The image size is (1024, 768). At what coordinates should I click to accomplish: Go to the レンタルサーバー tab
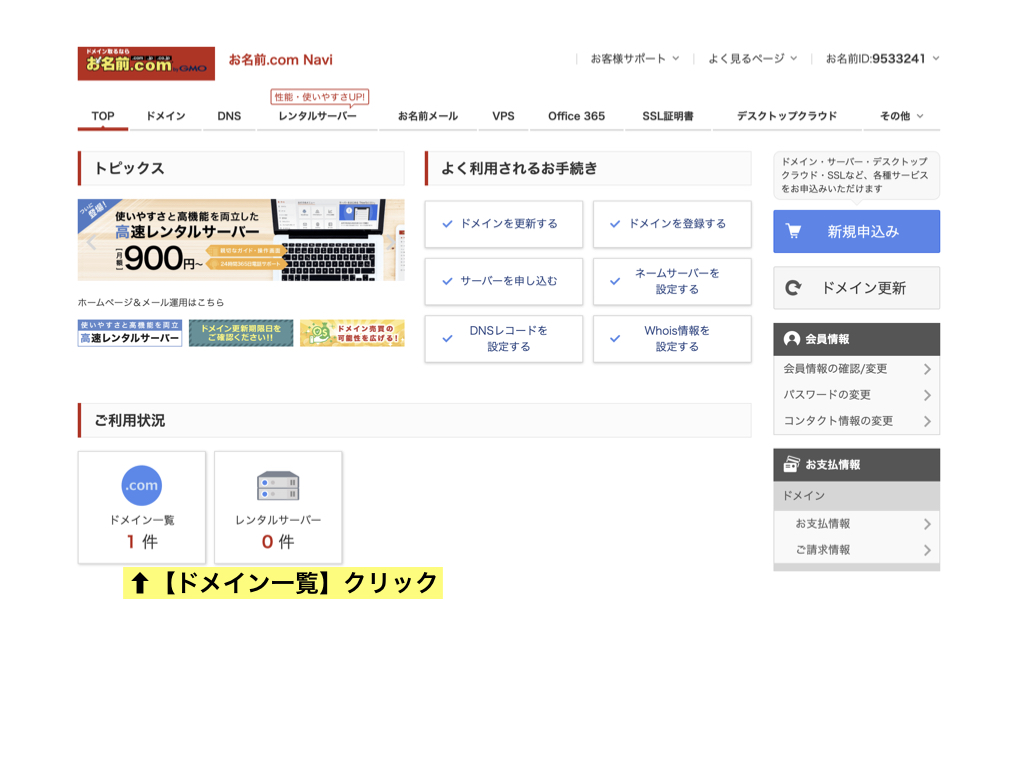click(317, 116)
